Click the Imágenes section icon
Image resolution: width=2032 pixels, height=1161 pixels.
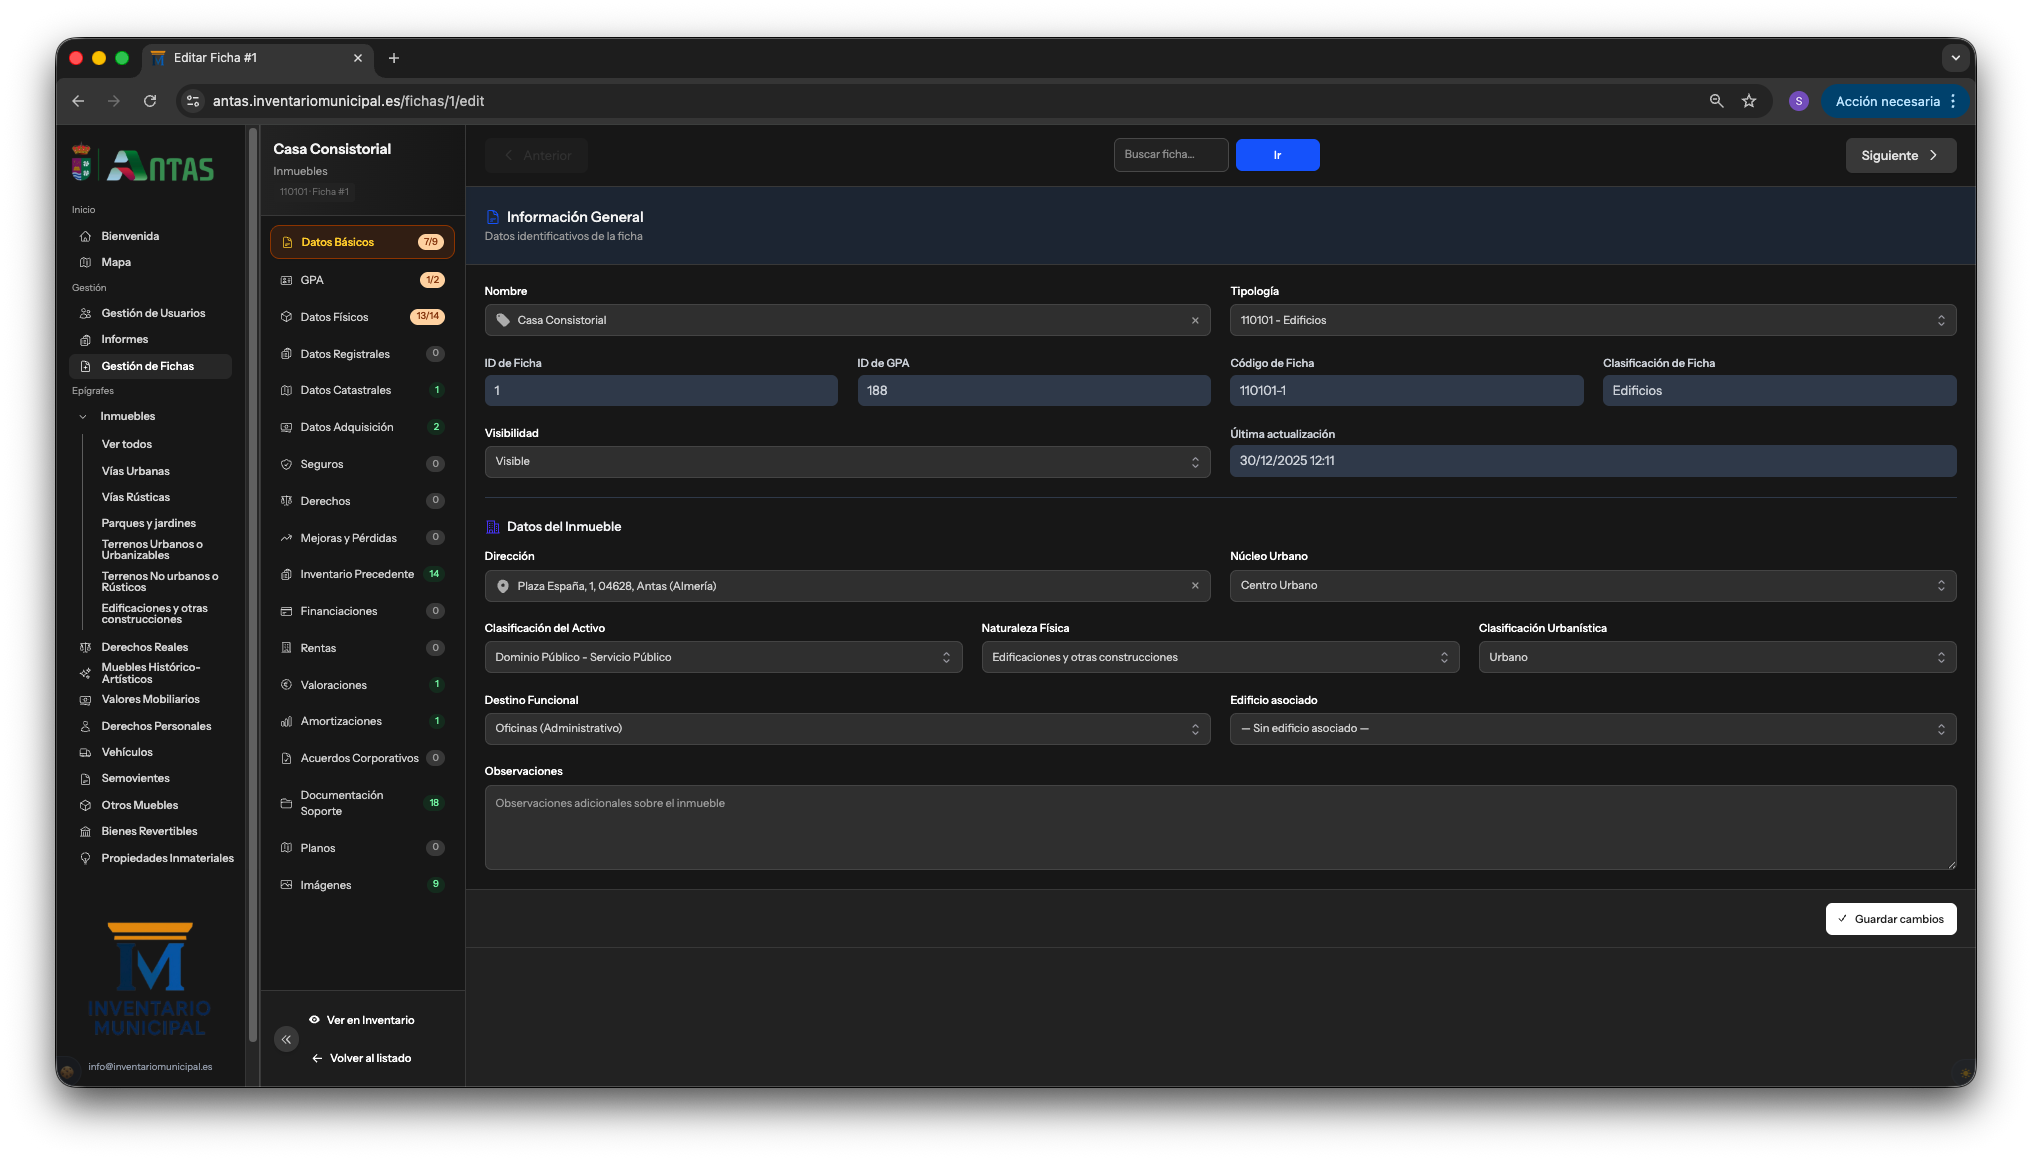(285, 884)
